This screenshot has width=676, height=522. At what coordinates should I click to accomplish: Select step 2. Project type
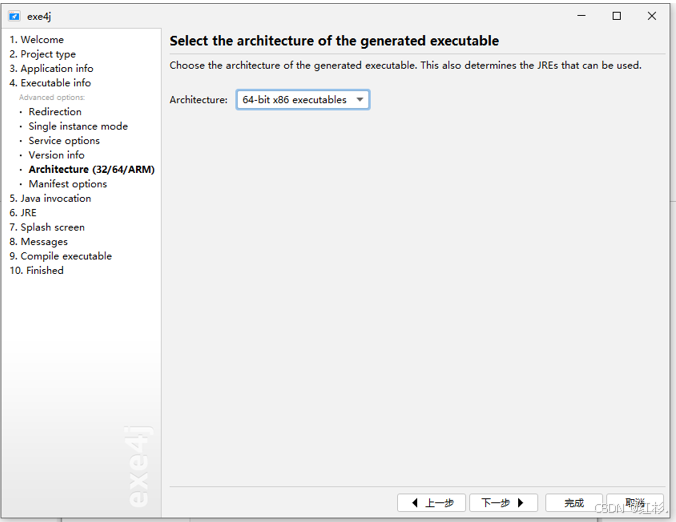(x=43, y=54)
